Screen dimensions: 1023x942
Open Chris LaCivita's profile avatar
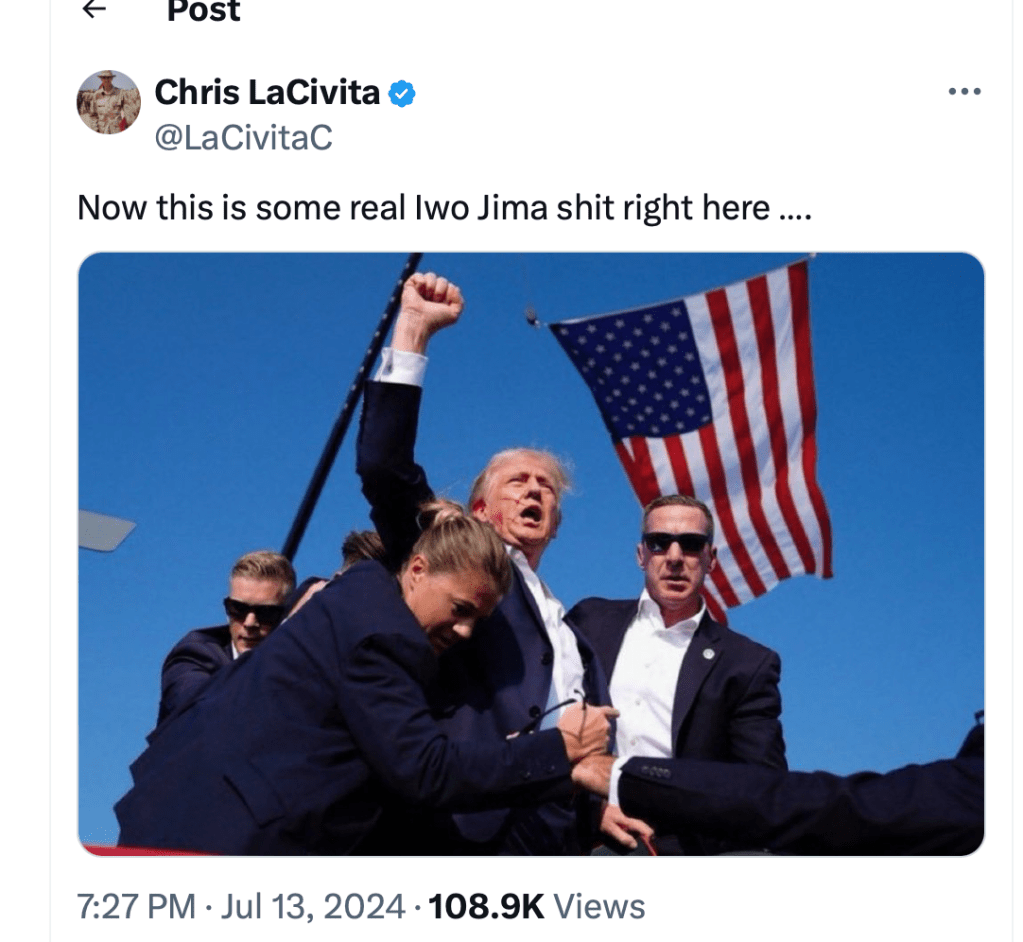[x=109, y=102]
